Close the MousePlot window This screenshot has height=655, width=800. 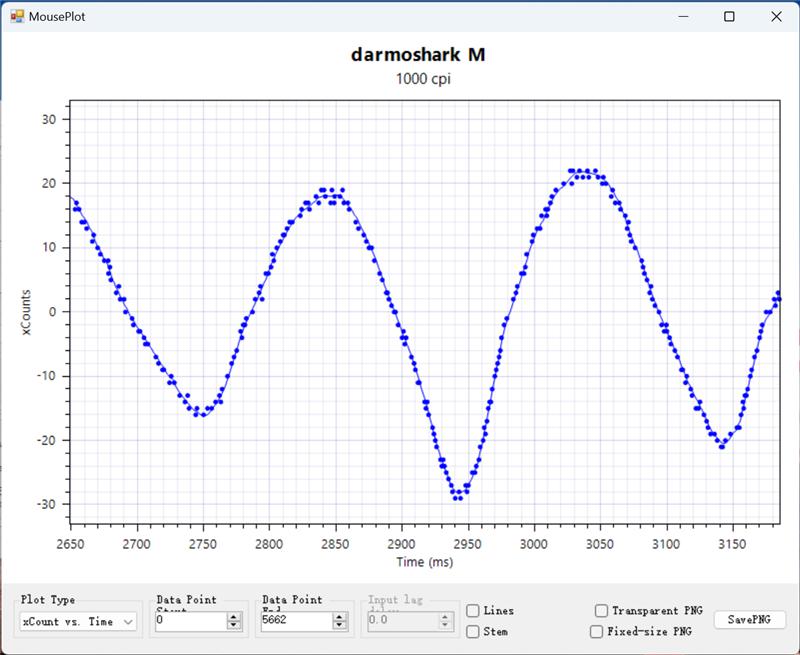coord(776,16)
